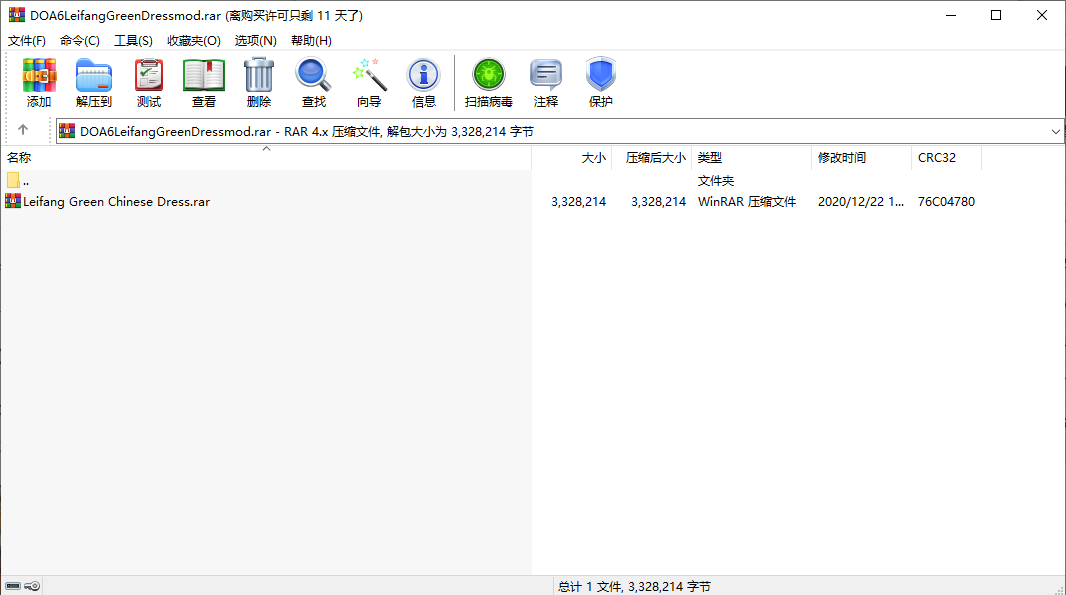Open the 查看 (View) book icon
1066x595 pixels.
(203, 82)
